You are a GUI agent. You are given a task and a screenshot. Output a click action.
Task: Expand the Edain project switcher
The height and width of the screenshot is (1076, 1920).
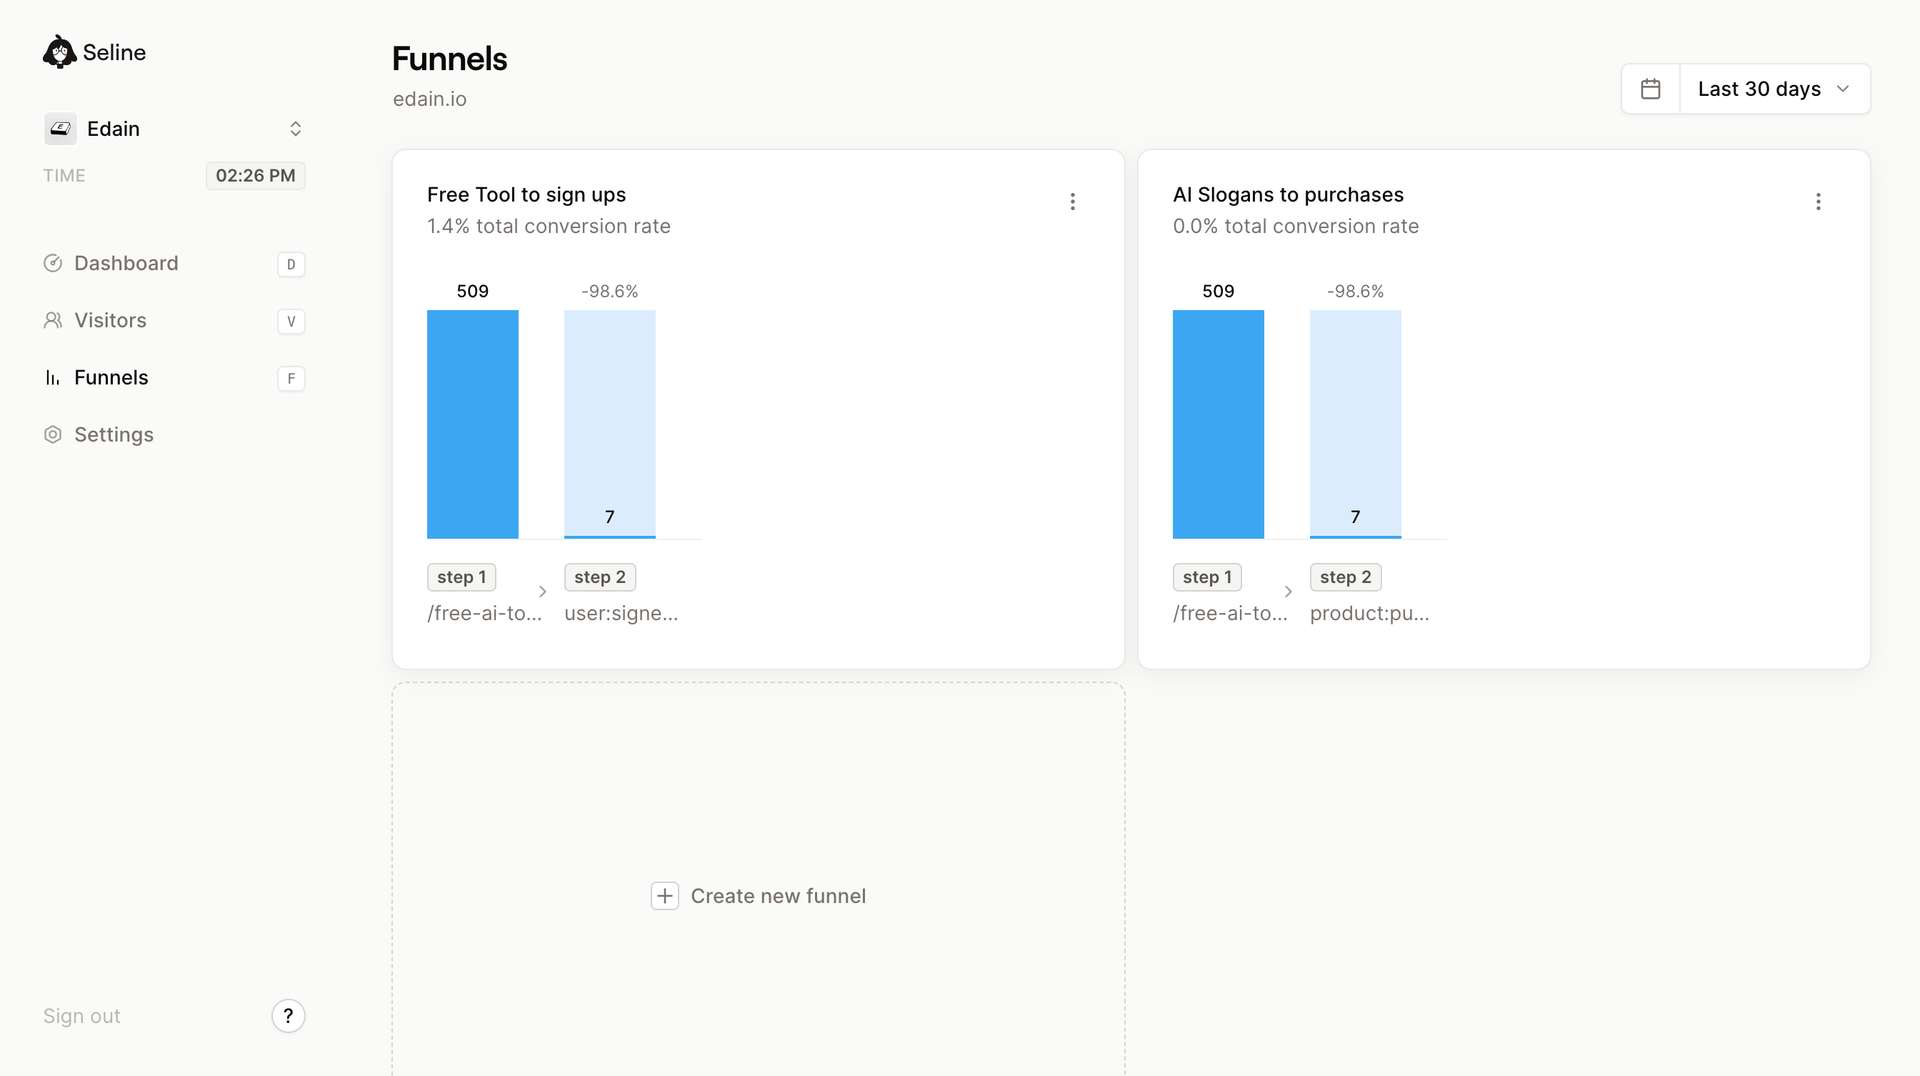295,129
